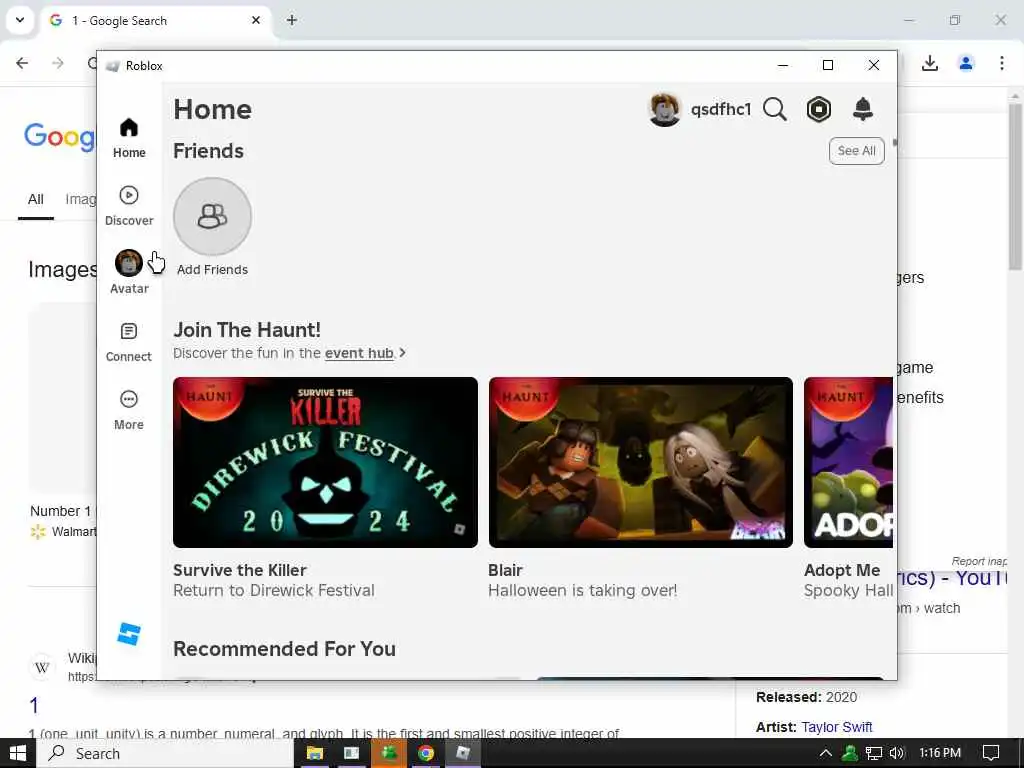Go forward in Chrome

58,63
